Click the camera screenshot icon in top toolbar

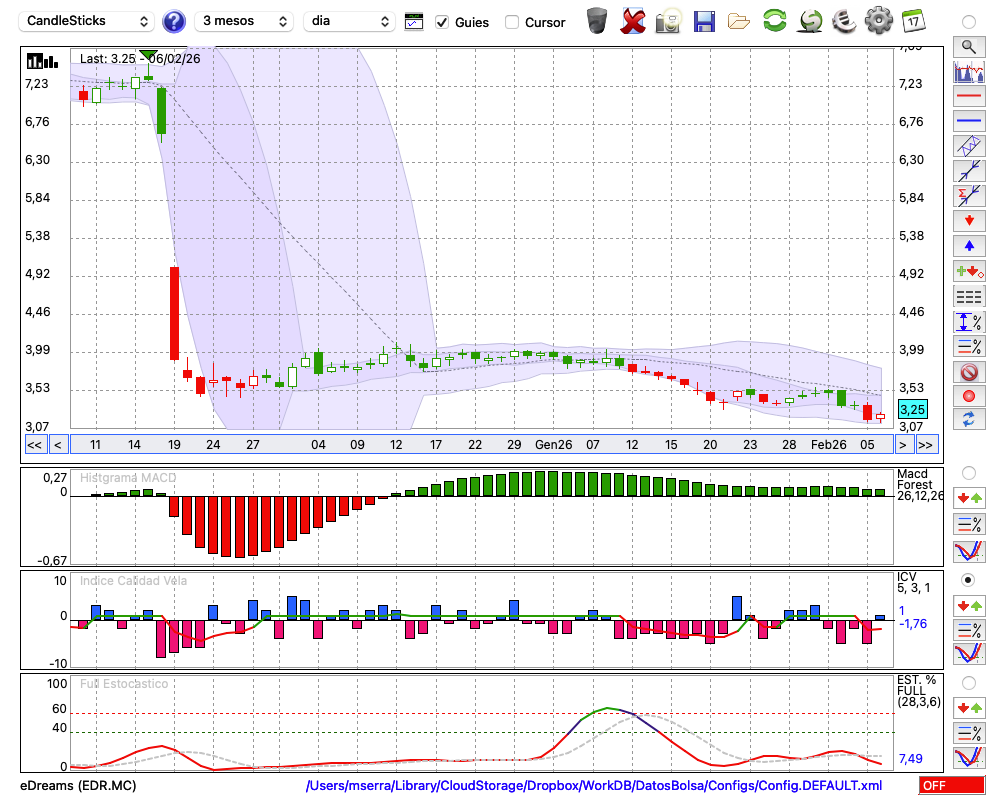coord(668,22)
